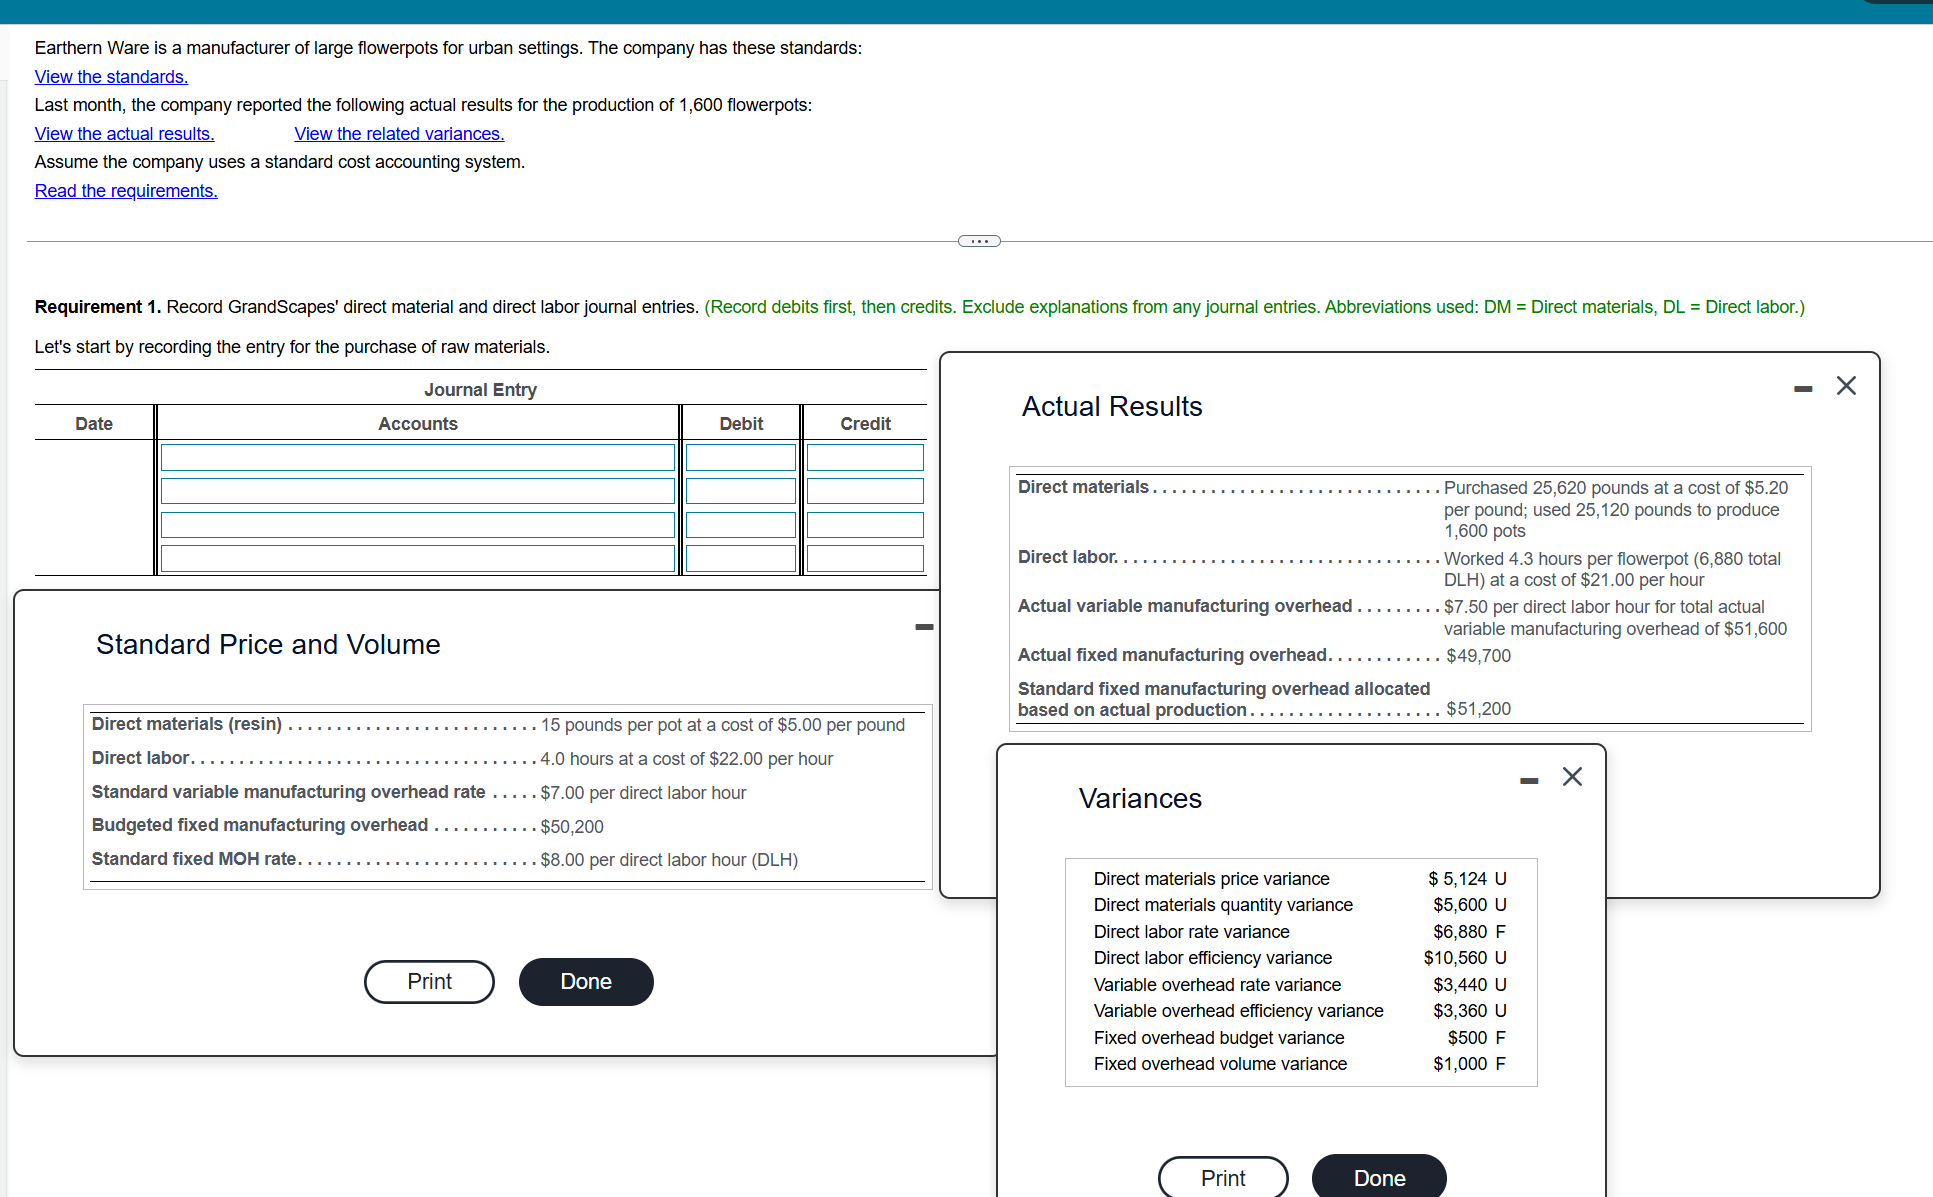Screen dimensions: 1933x1197
Task: Click the first row Credit field
Action: pyautogui.click(x=864, y=458)
